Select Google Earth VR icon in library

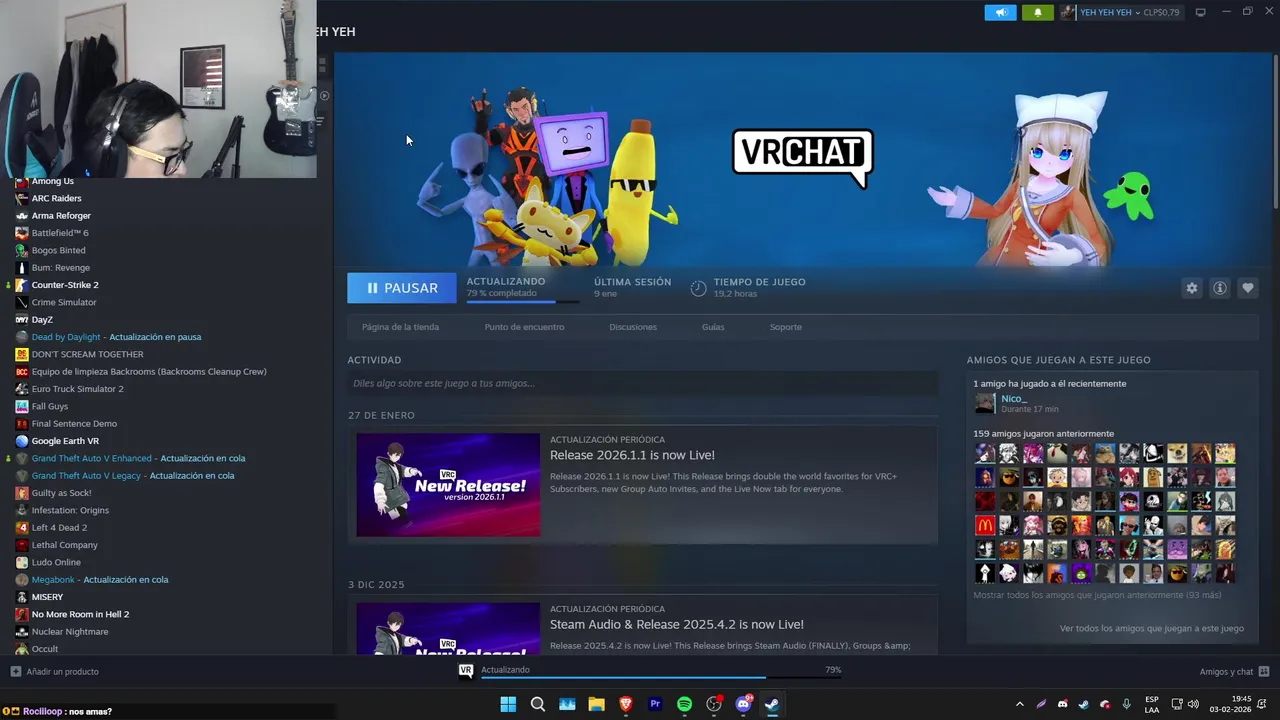pyautogui.click(x=22, y=441)
